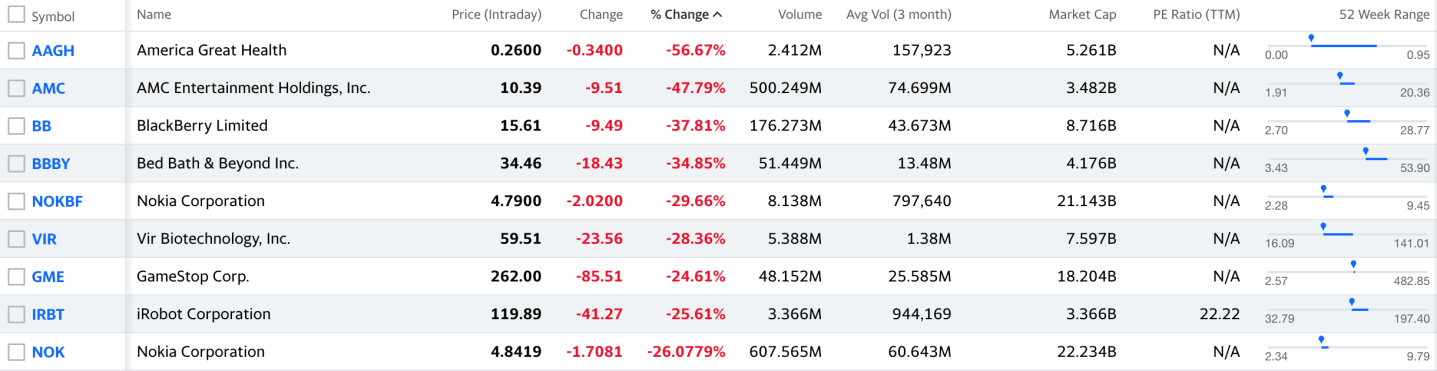
Task: Open the VIR ticker link
Action: pyautogui.click(x=44, y=239)
